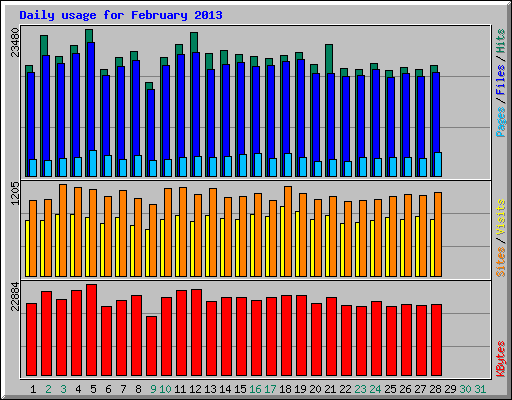Click day 9 on the x-axis
The image size is (512, 400).
pos(153,389)
